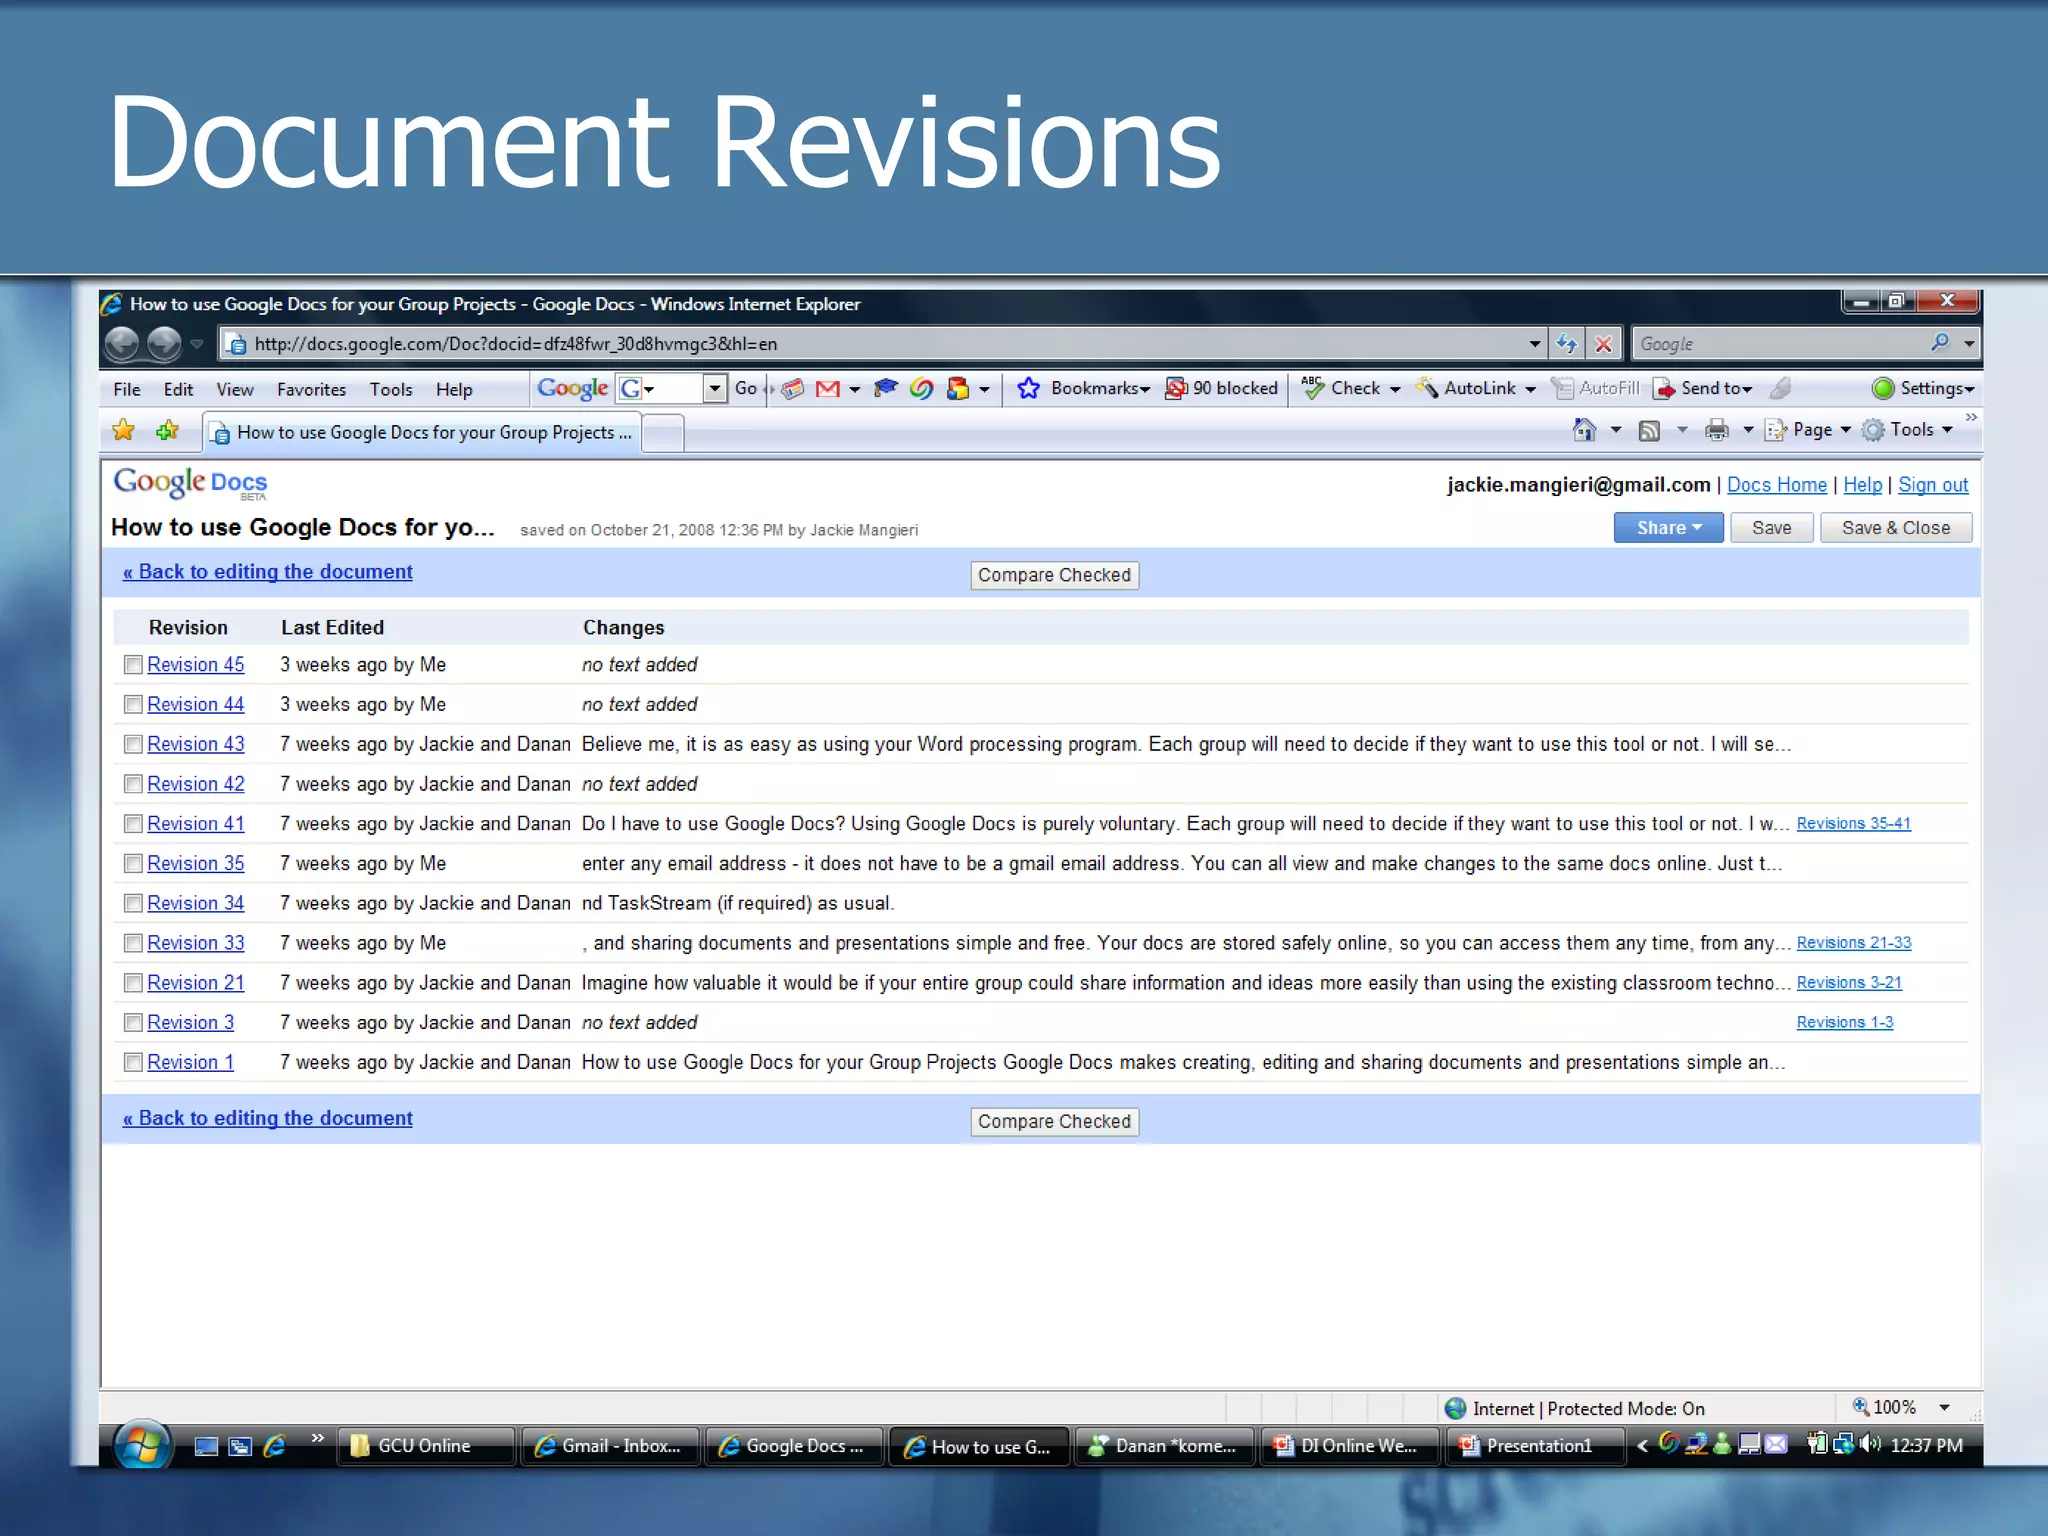The width and height of the screenshot is (2048, 1536).
Task: Open the Page dropdown in command bar
Action: click(1821, 430)
